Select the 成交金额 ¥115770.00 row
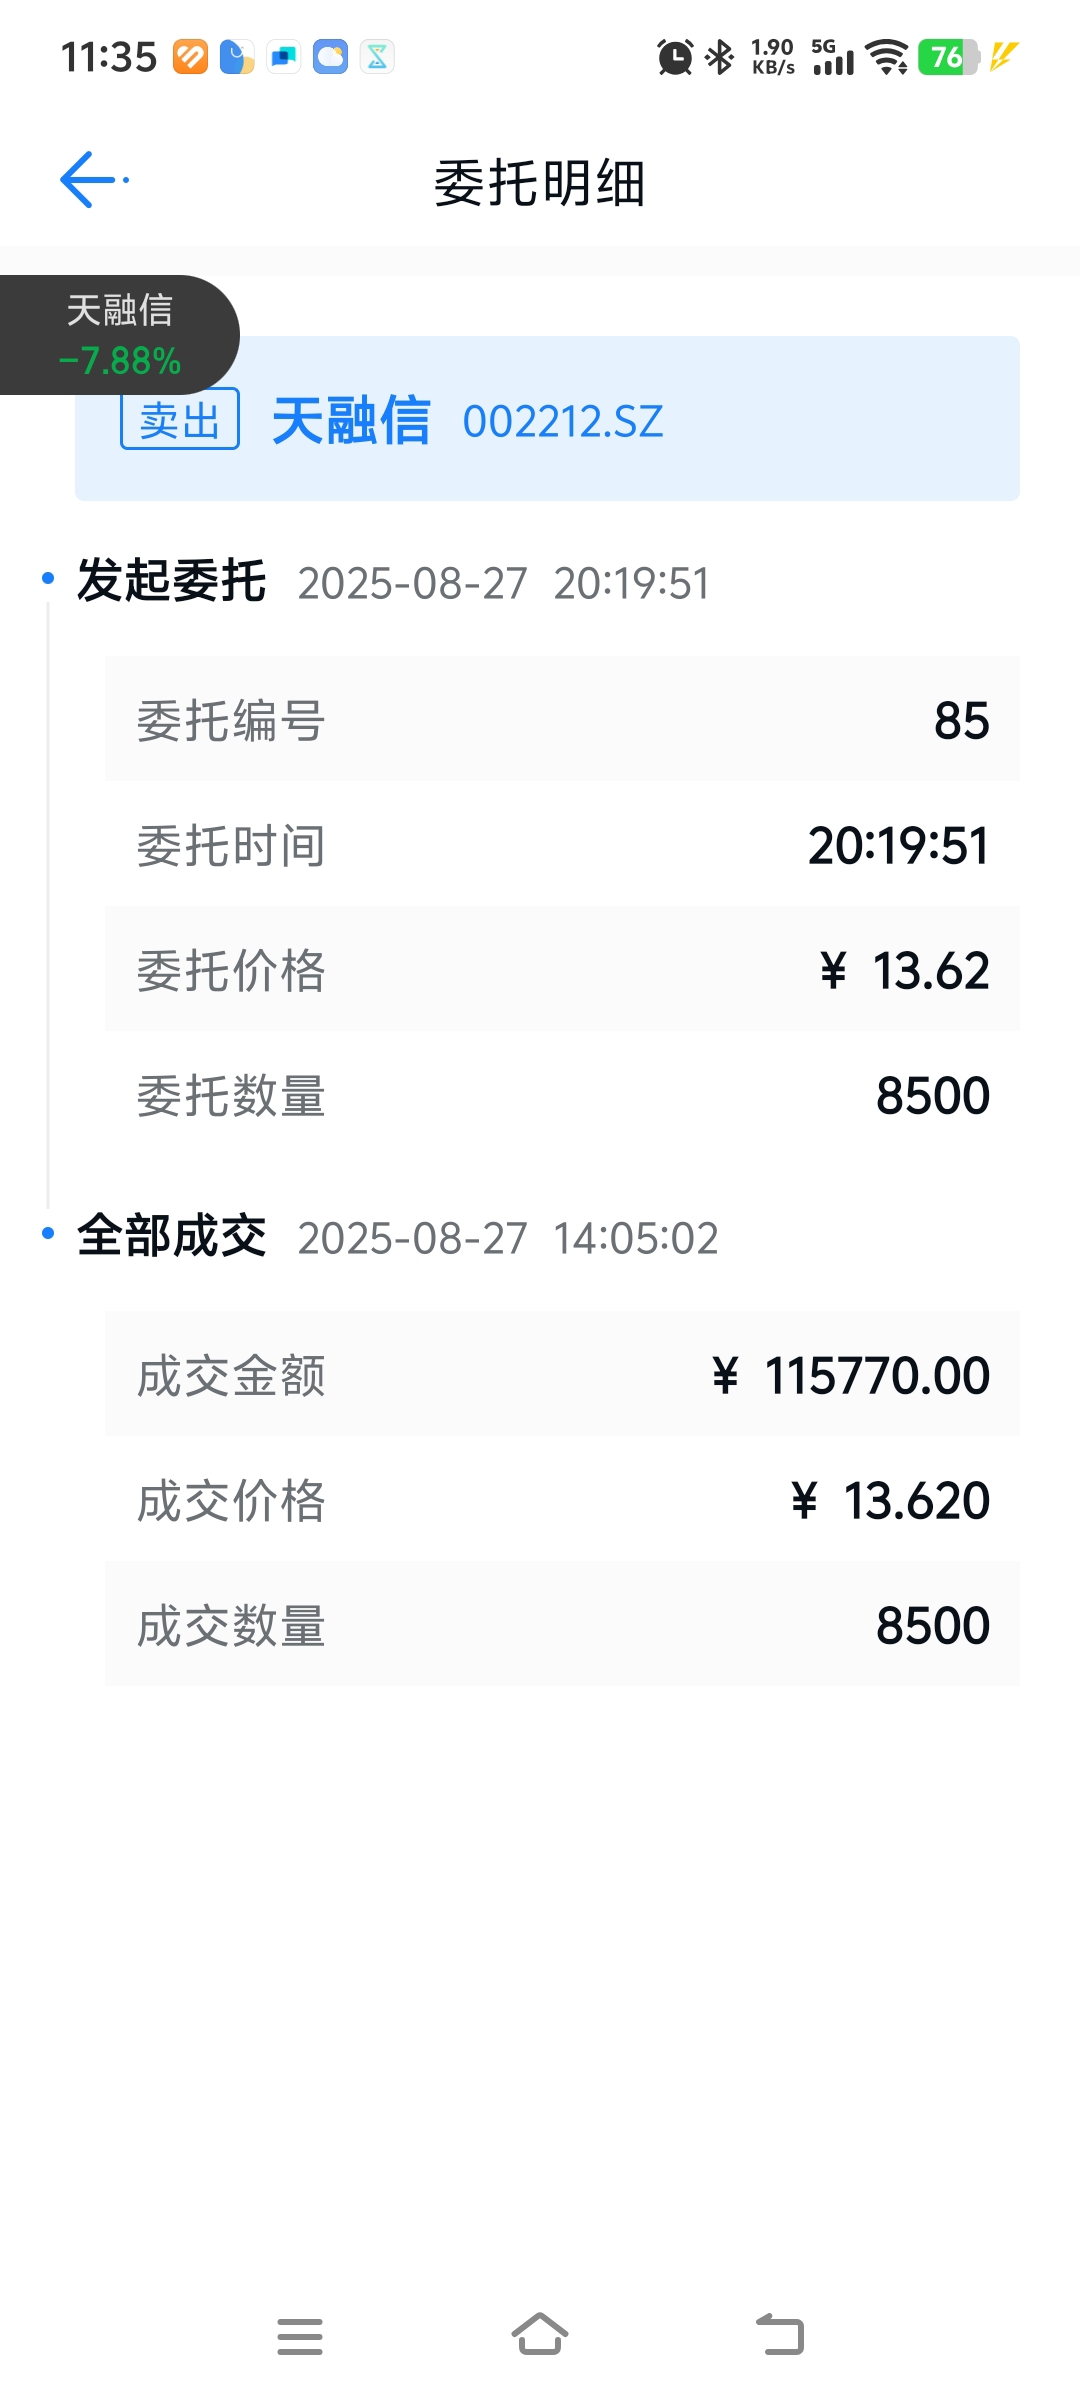The image size is (1080, 2400). (x=562, y=1374)
